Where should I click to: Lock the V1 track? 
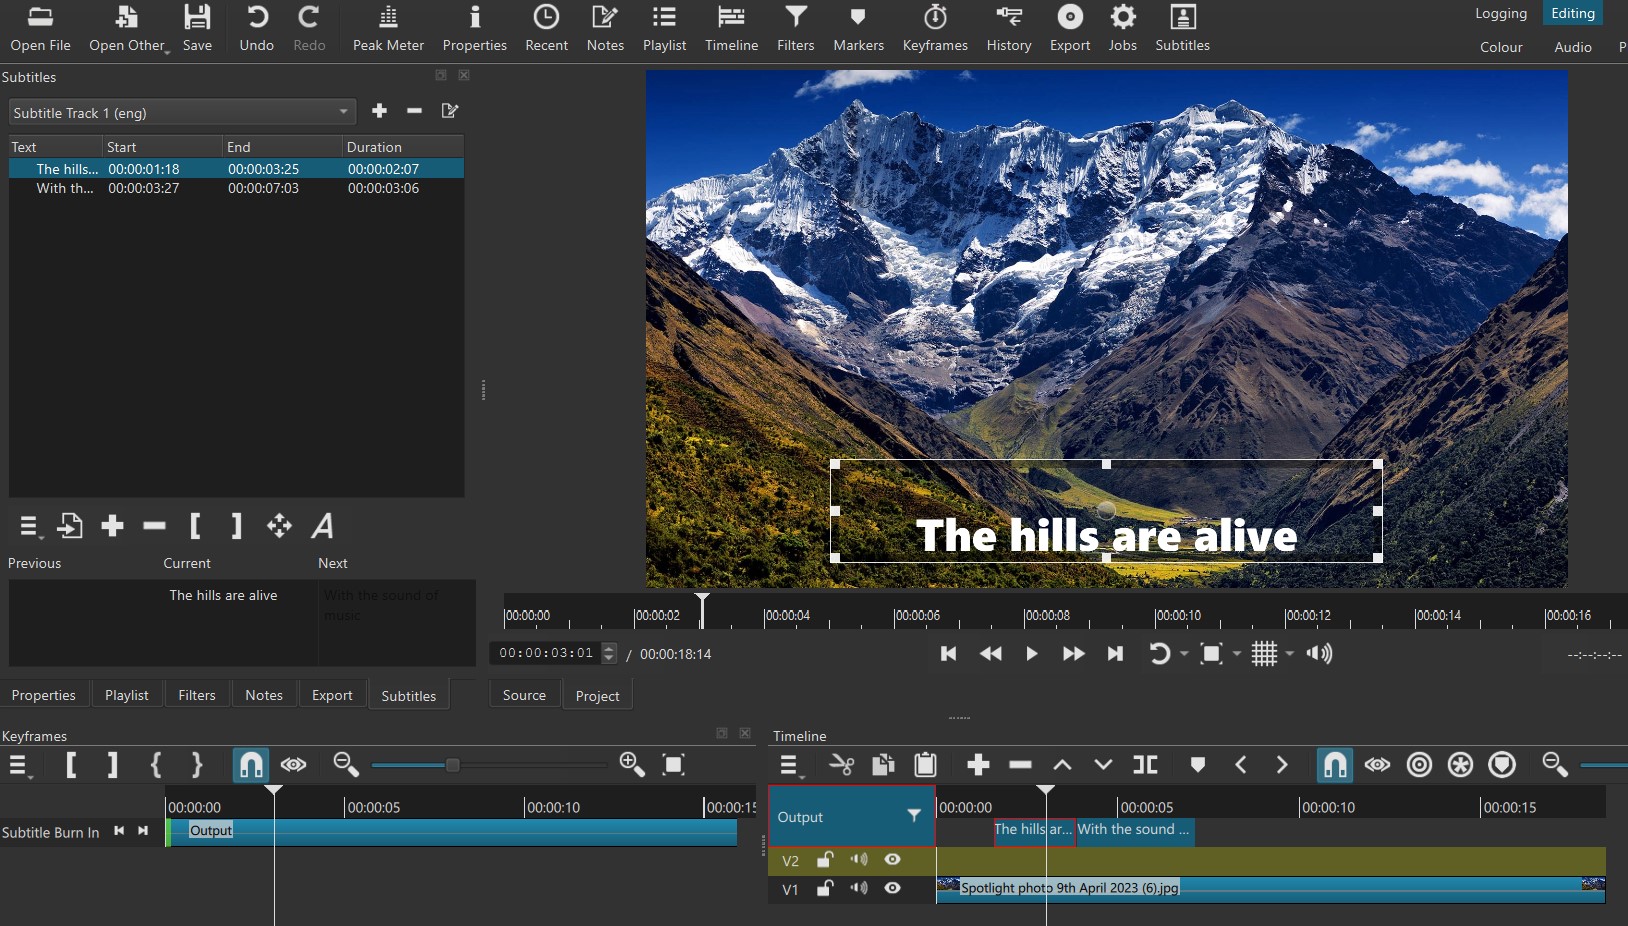pyautogui.click(x=825, y=888)
